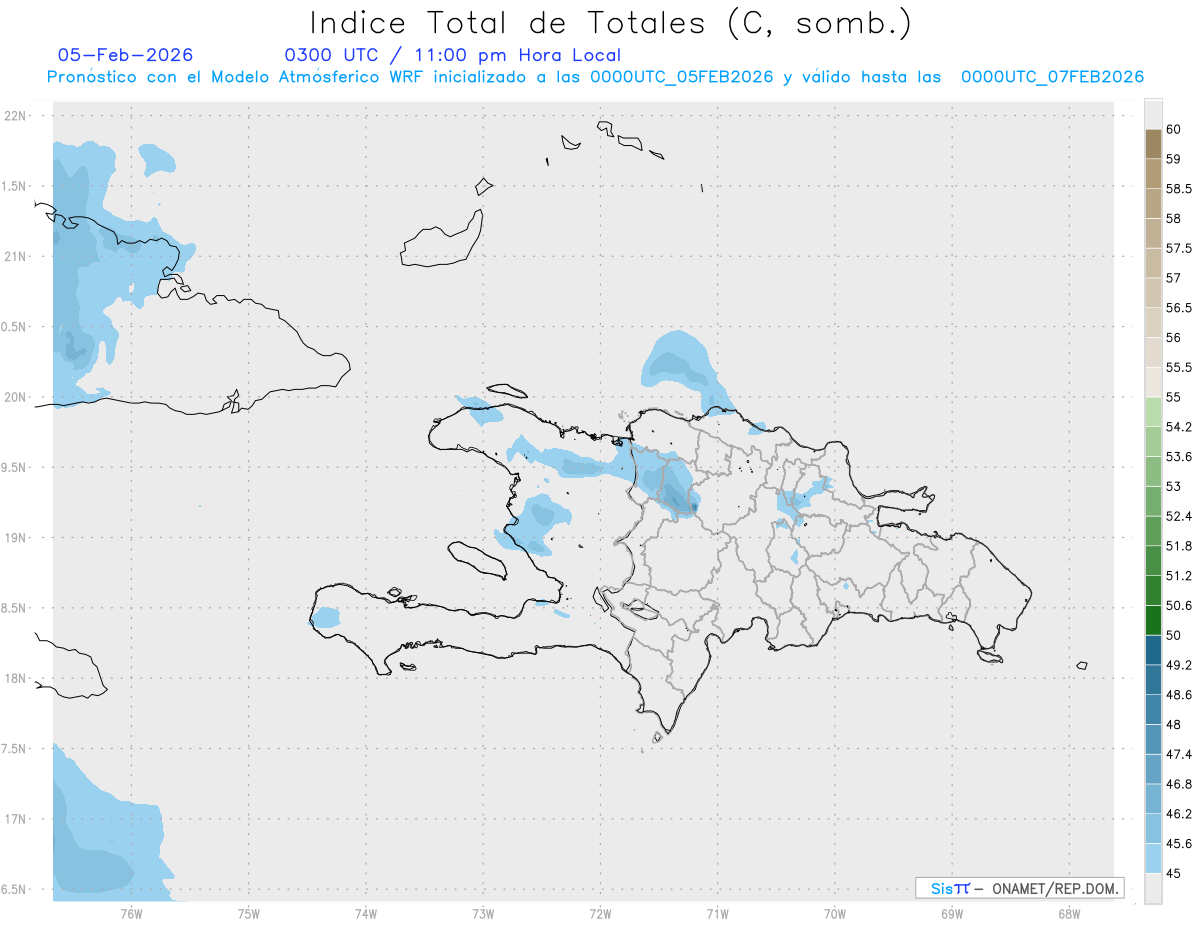Click the '50.6' colorbar label

tap(1178, 606)
